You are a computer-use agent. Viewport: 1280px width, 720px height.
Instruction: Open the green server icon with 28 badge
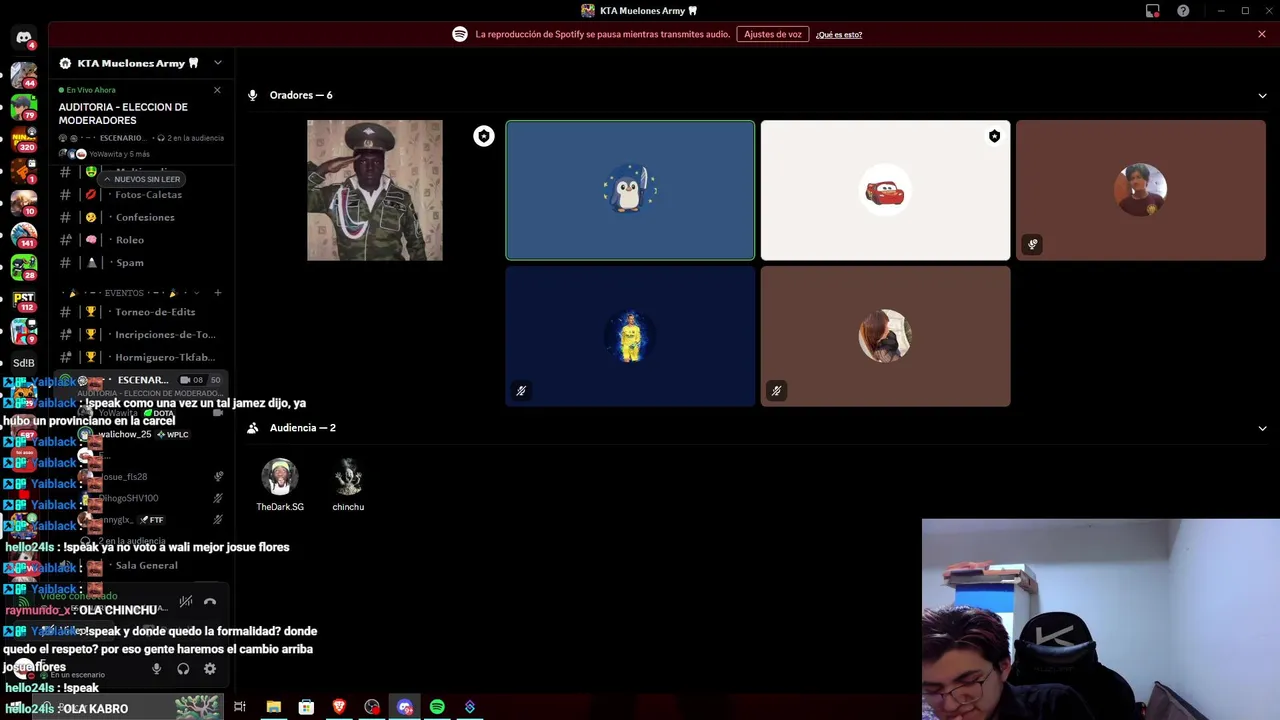click(x=24, y=267)
